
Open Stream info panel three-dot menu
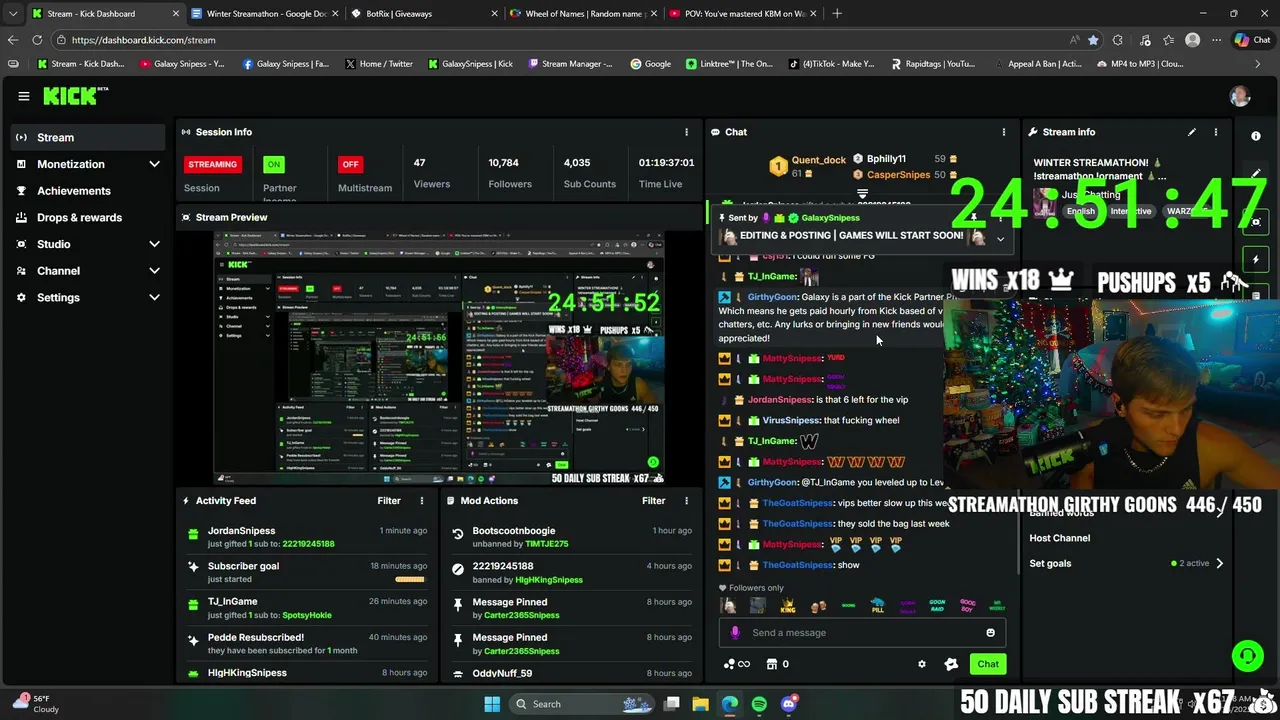click(1216, 132)
